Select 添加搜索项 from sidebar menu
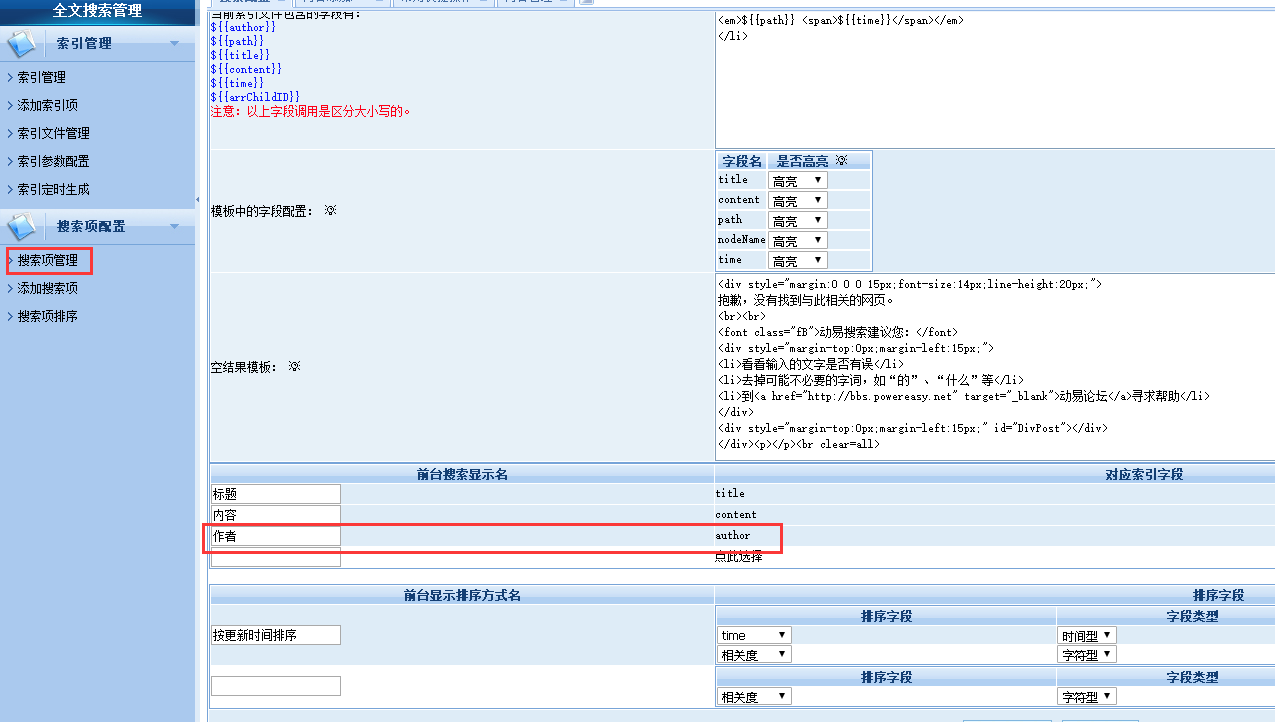The height and width of the screenshot is (722, 1275). pyautogui.click(x=47, y=288)
